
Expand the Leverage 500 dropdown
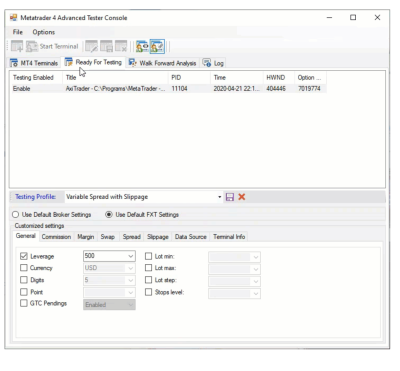(131, 256)
